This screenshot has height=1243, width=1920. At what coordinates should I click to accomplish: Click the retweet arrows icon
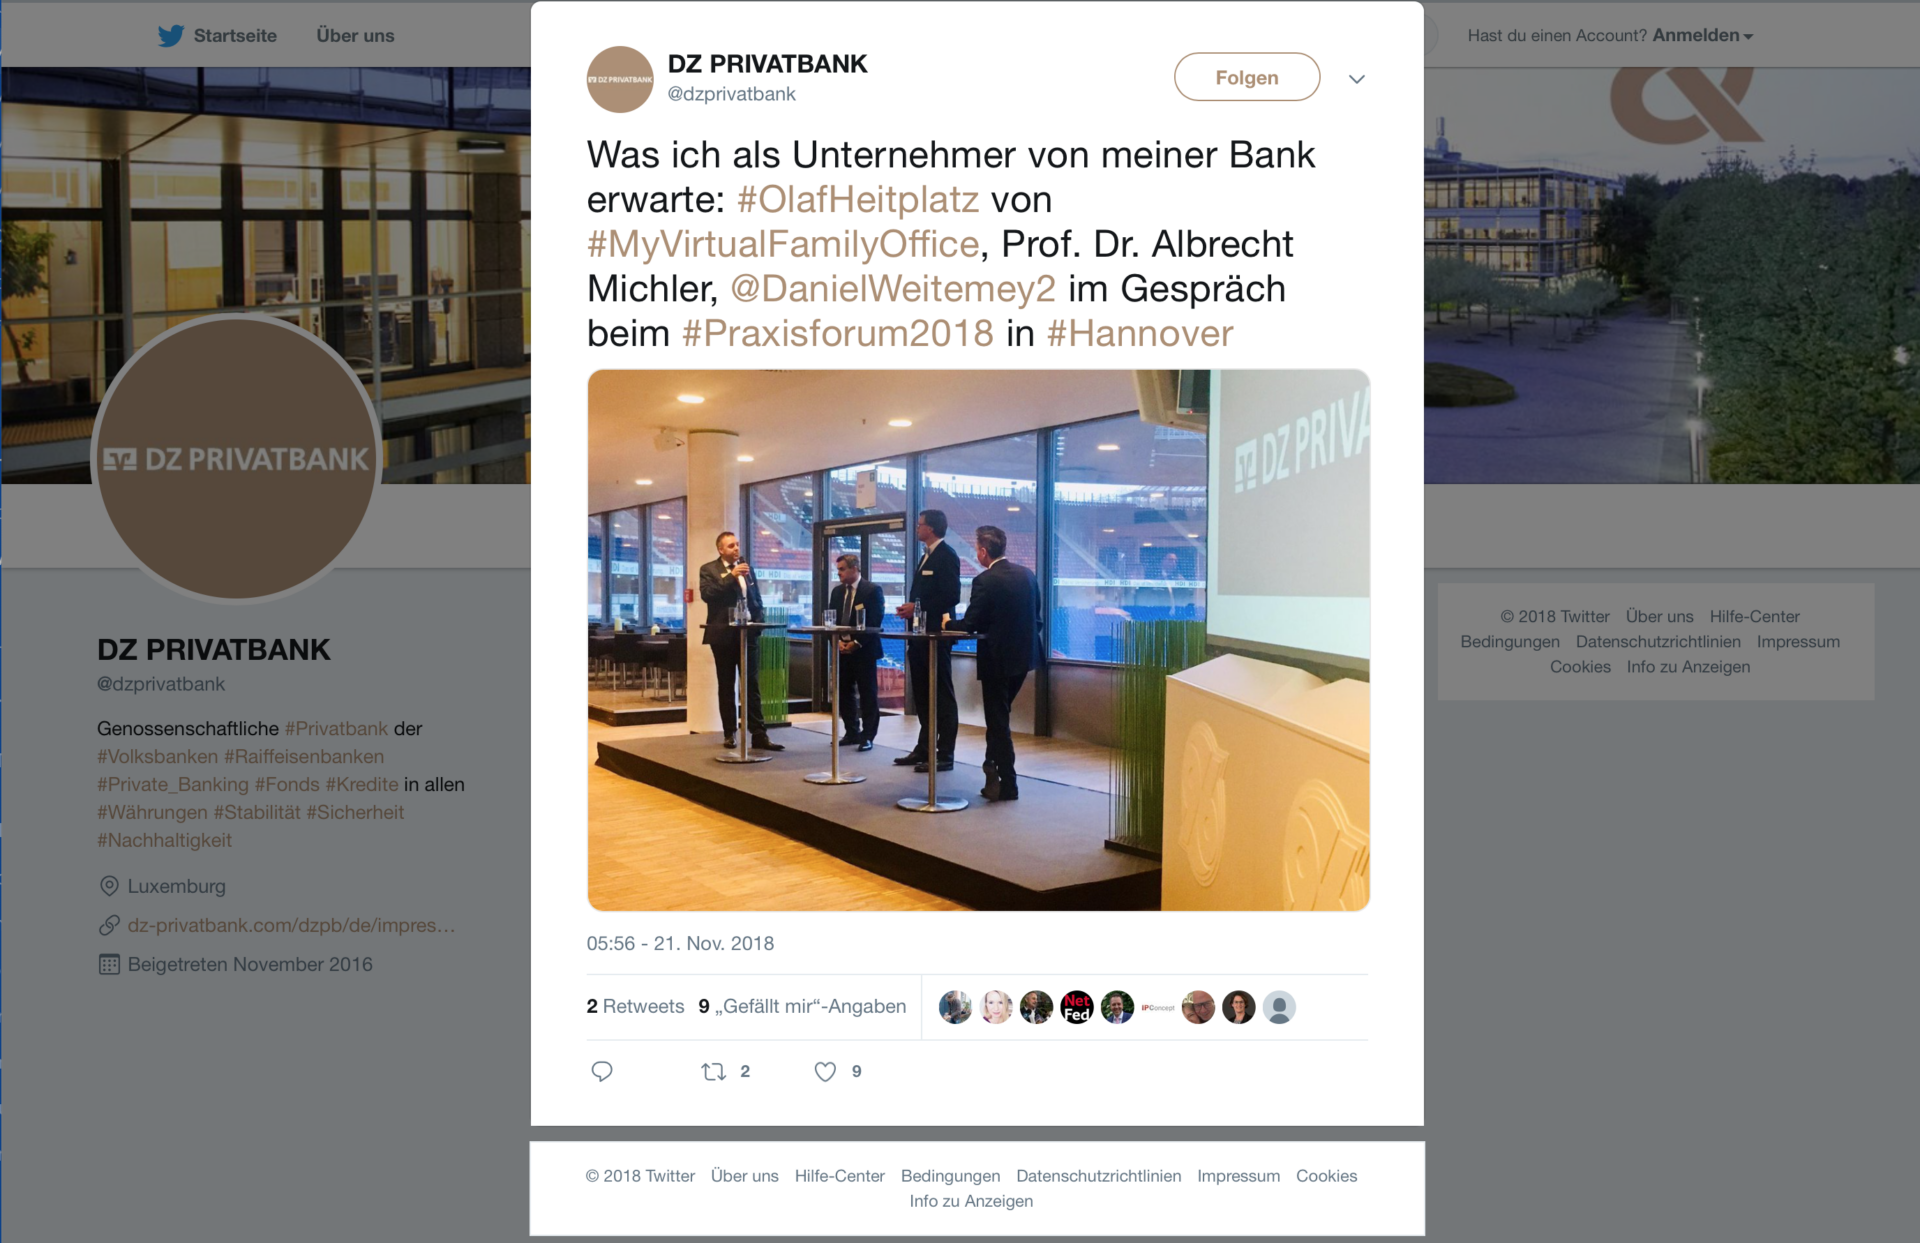pos(713,1071)
